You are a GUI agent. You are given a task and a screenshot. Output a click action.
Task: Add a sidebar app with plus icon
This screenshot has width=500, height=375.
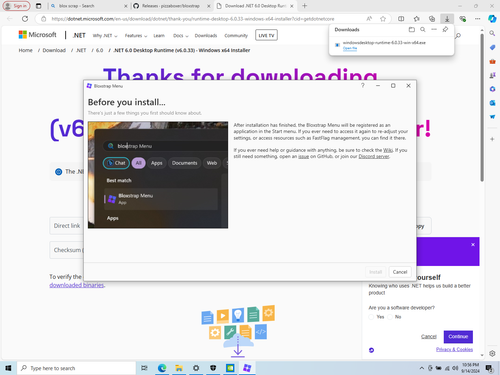click(x=492, y=139)
